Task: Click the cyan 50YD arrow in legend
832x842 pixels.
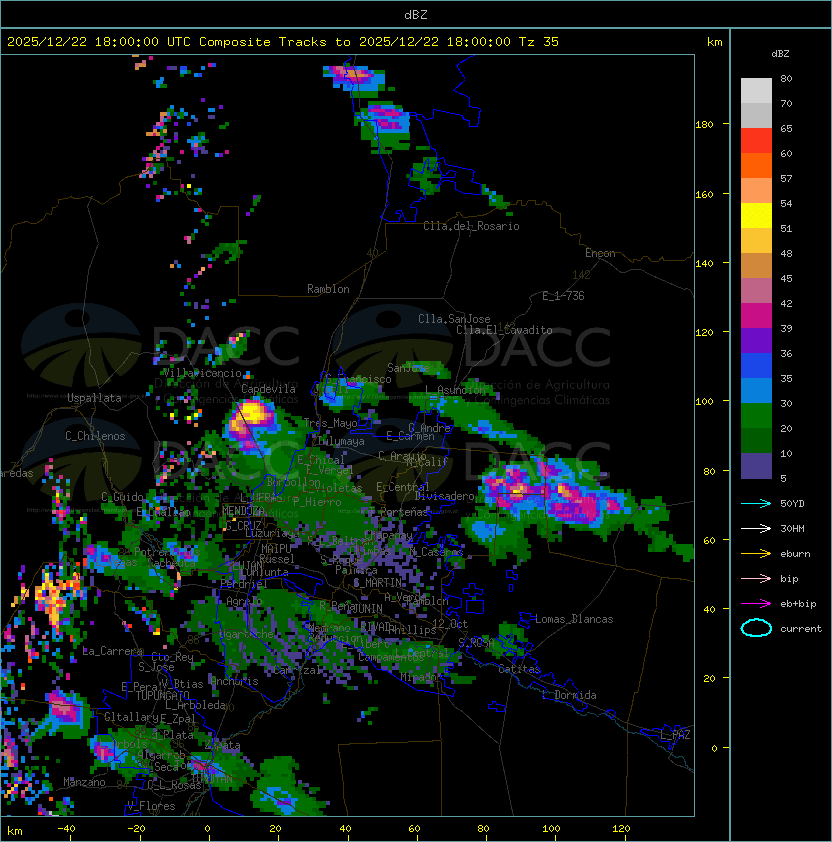Action: pyautogui.click(x=756, y=503)
